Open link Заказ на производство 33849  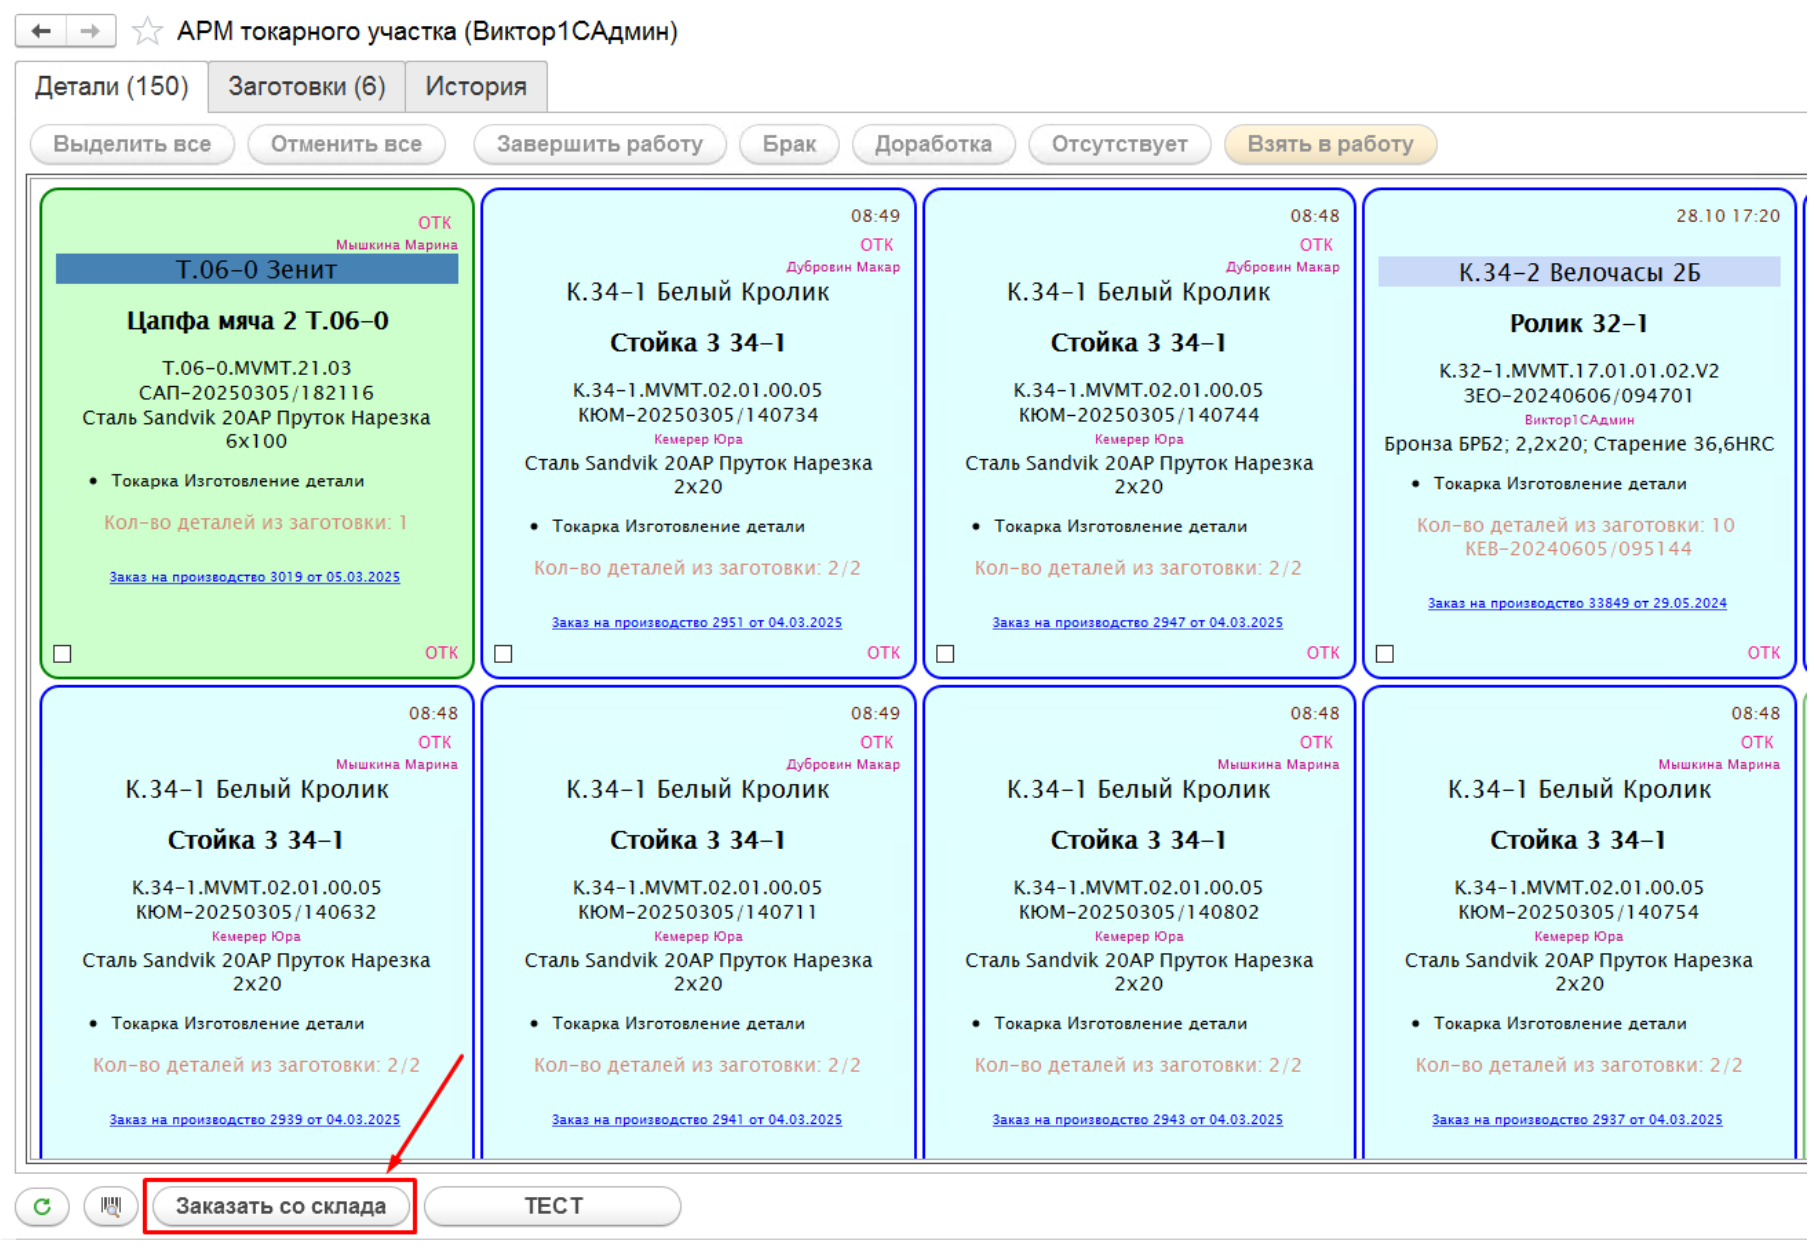tap(1576, 603)
